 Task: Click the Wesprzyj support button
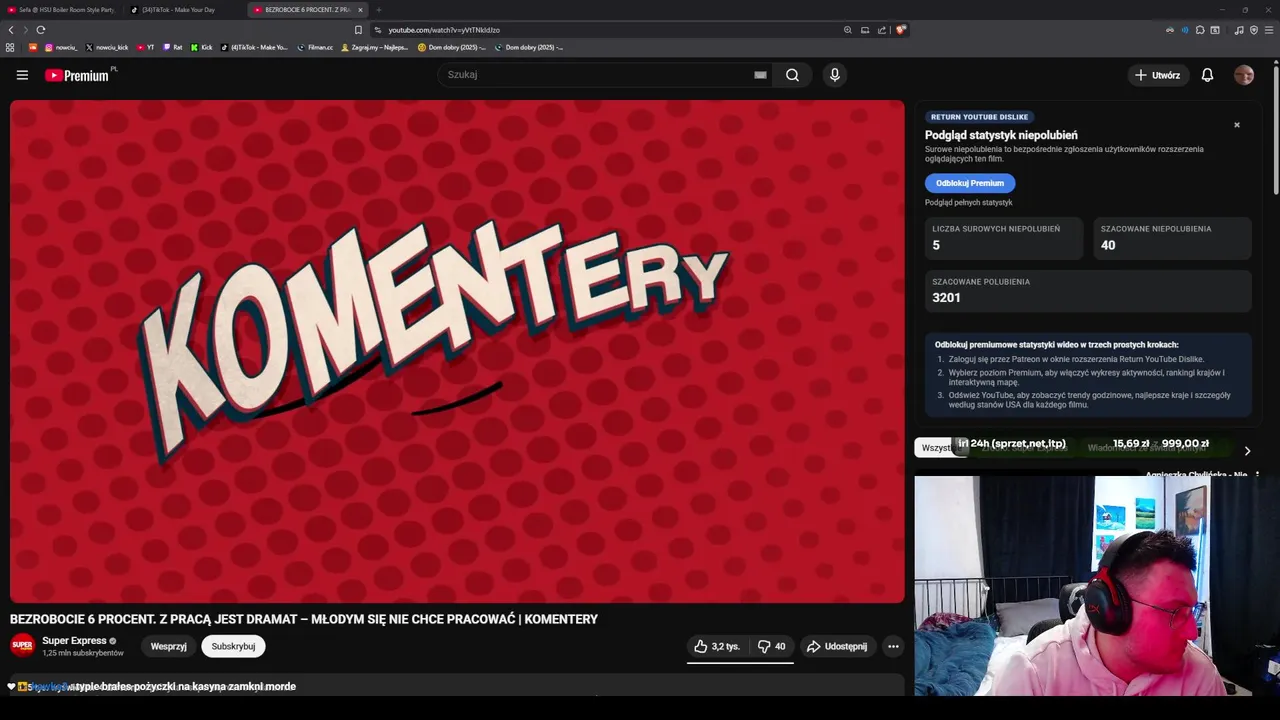(168, 646)
